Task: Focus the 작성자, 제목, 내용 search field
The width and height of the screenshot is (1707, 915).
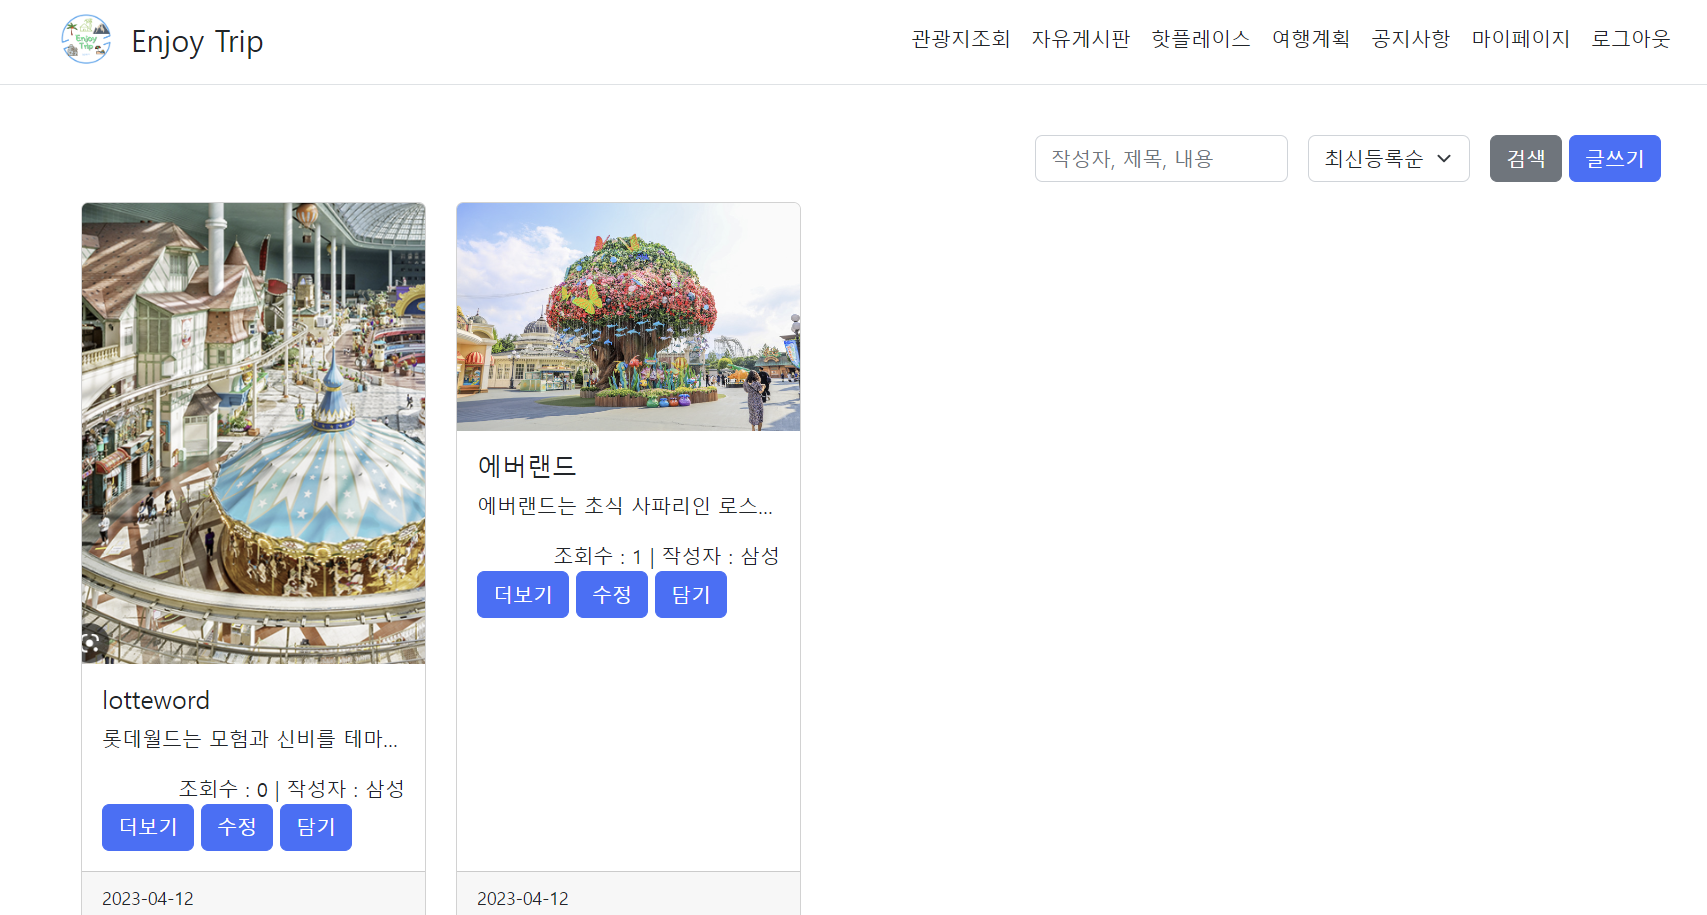Action: point(1161,158)
